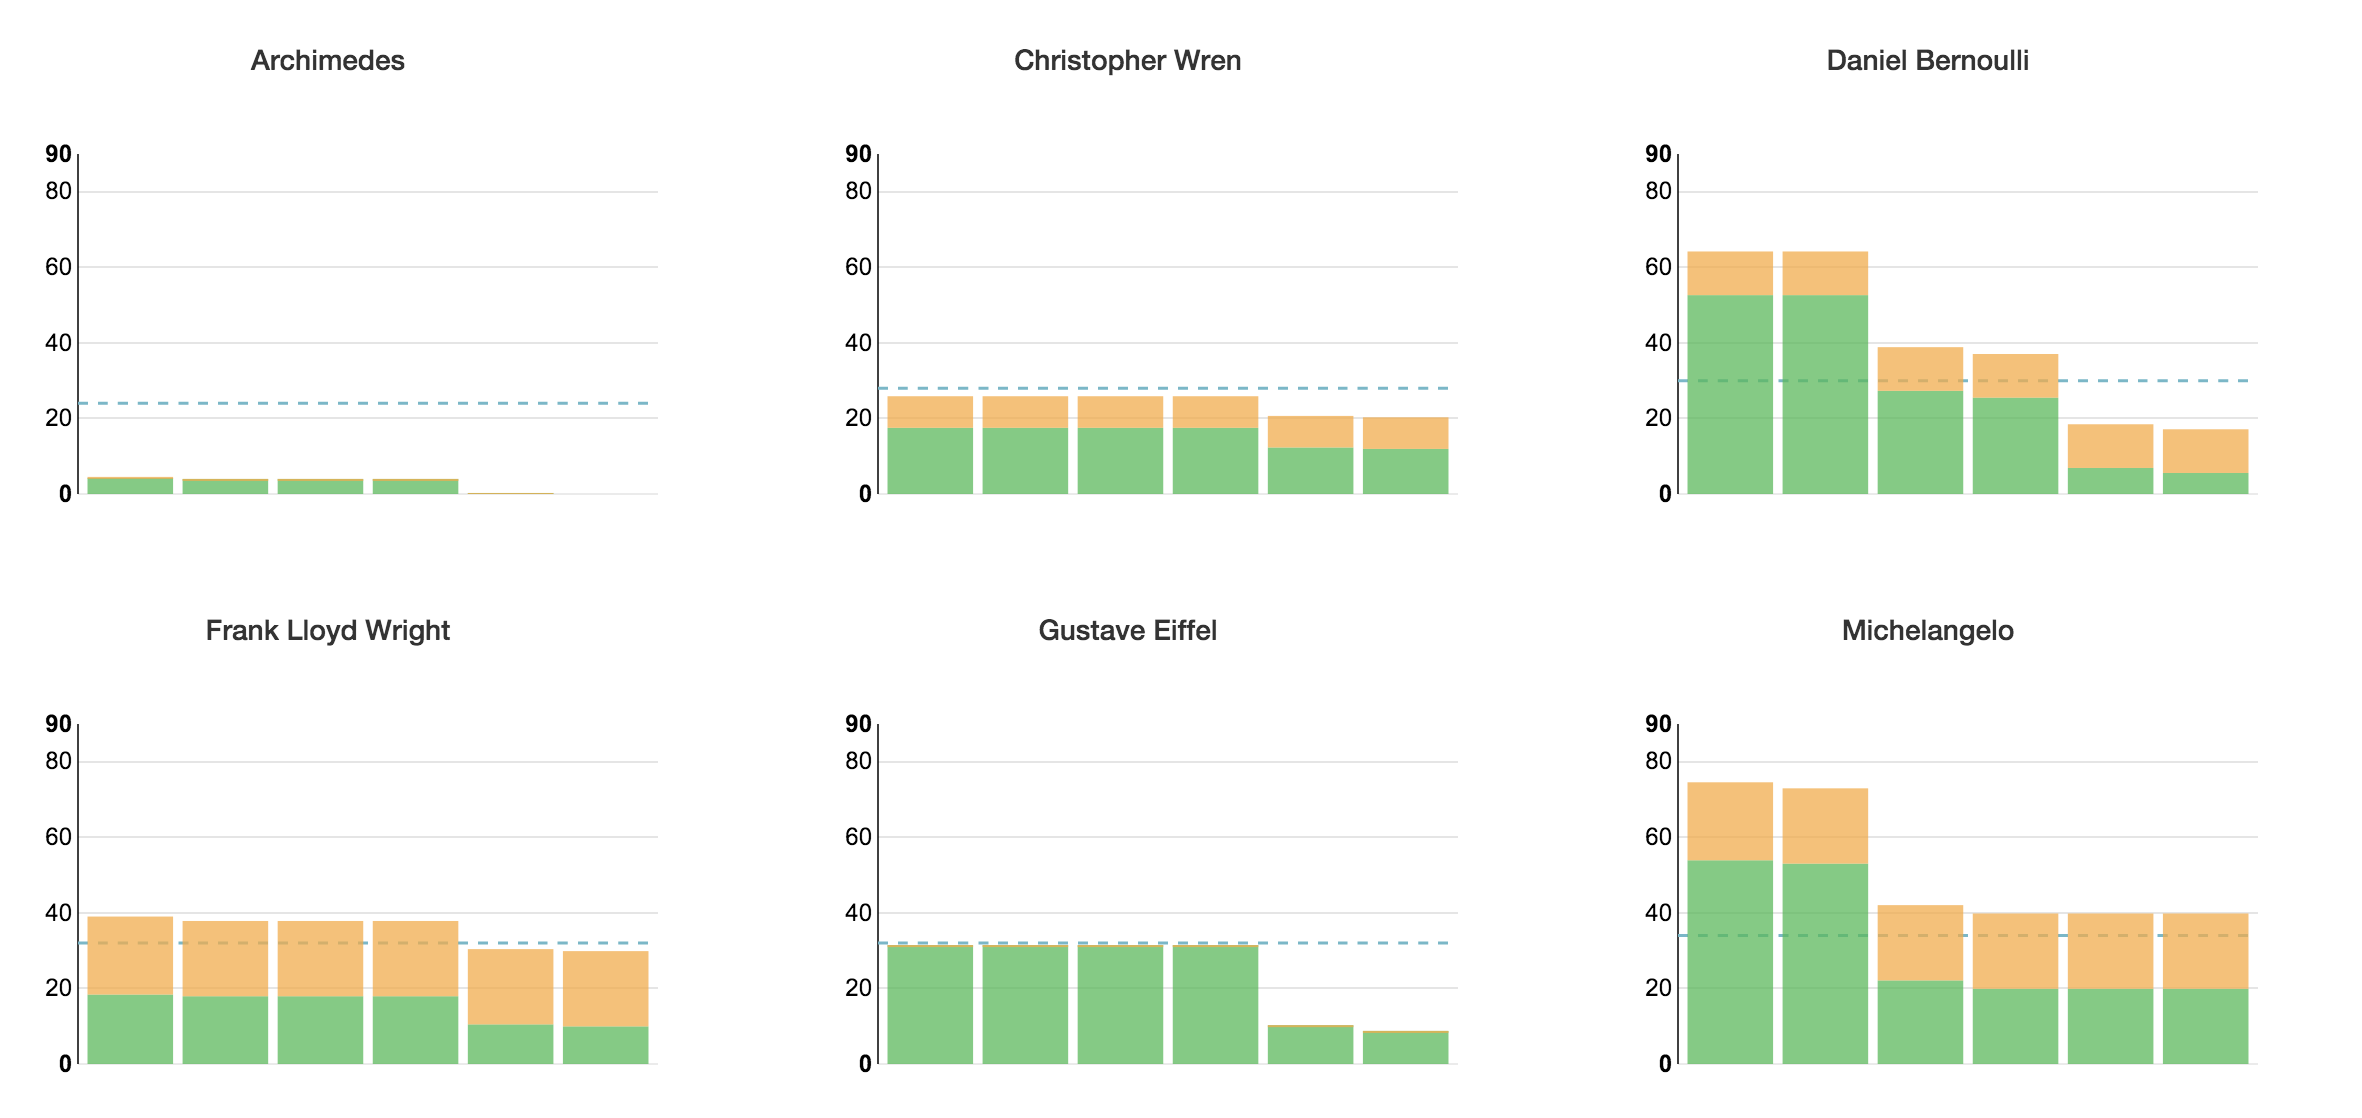This screenshot has height=1118, width=2362.
Task: Click first green bar in Gustave Eiffel chart
Action: pos(930,1005)
